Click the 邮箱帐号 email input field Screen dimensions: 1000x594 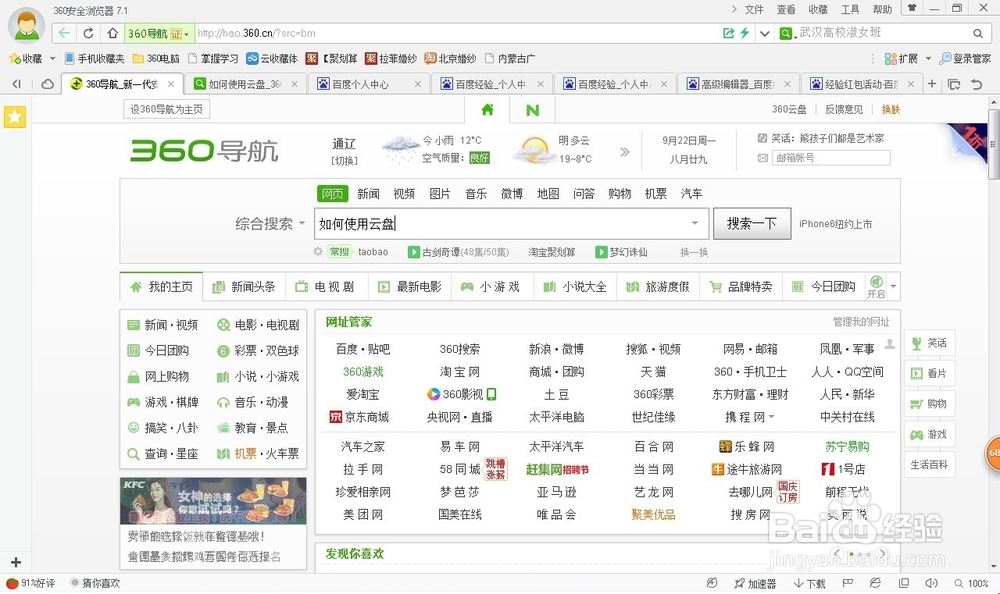pyautogui.click(x=831, y=158)
